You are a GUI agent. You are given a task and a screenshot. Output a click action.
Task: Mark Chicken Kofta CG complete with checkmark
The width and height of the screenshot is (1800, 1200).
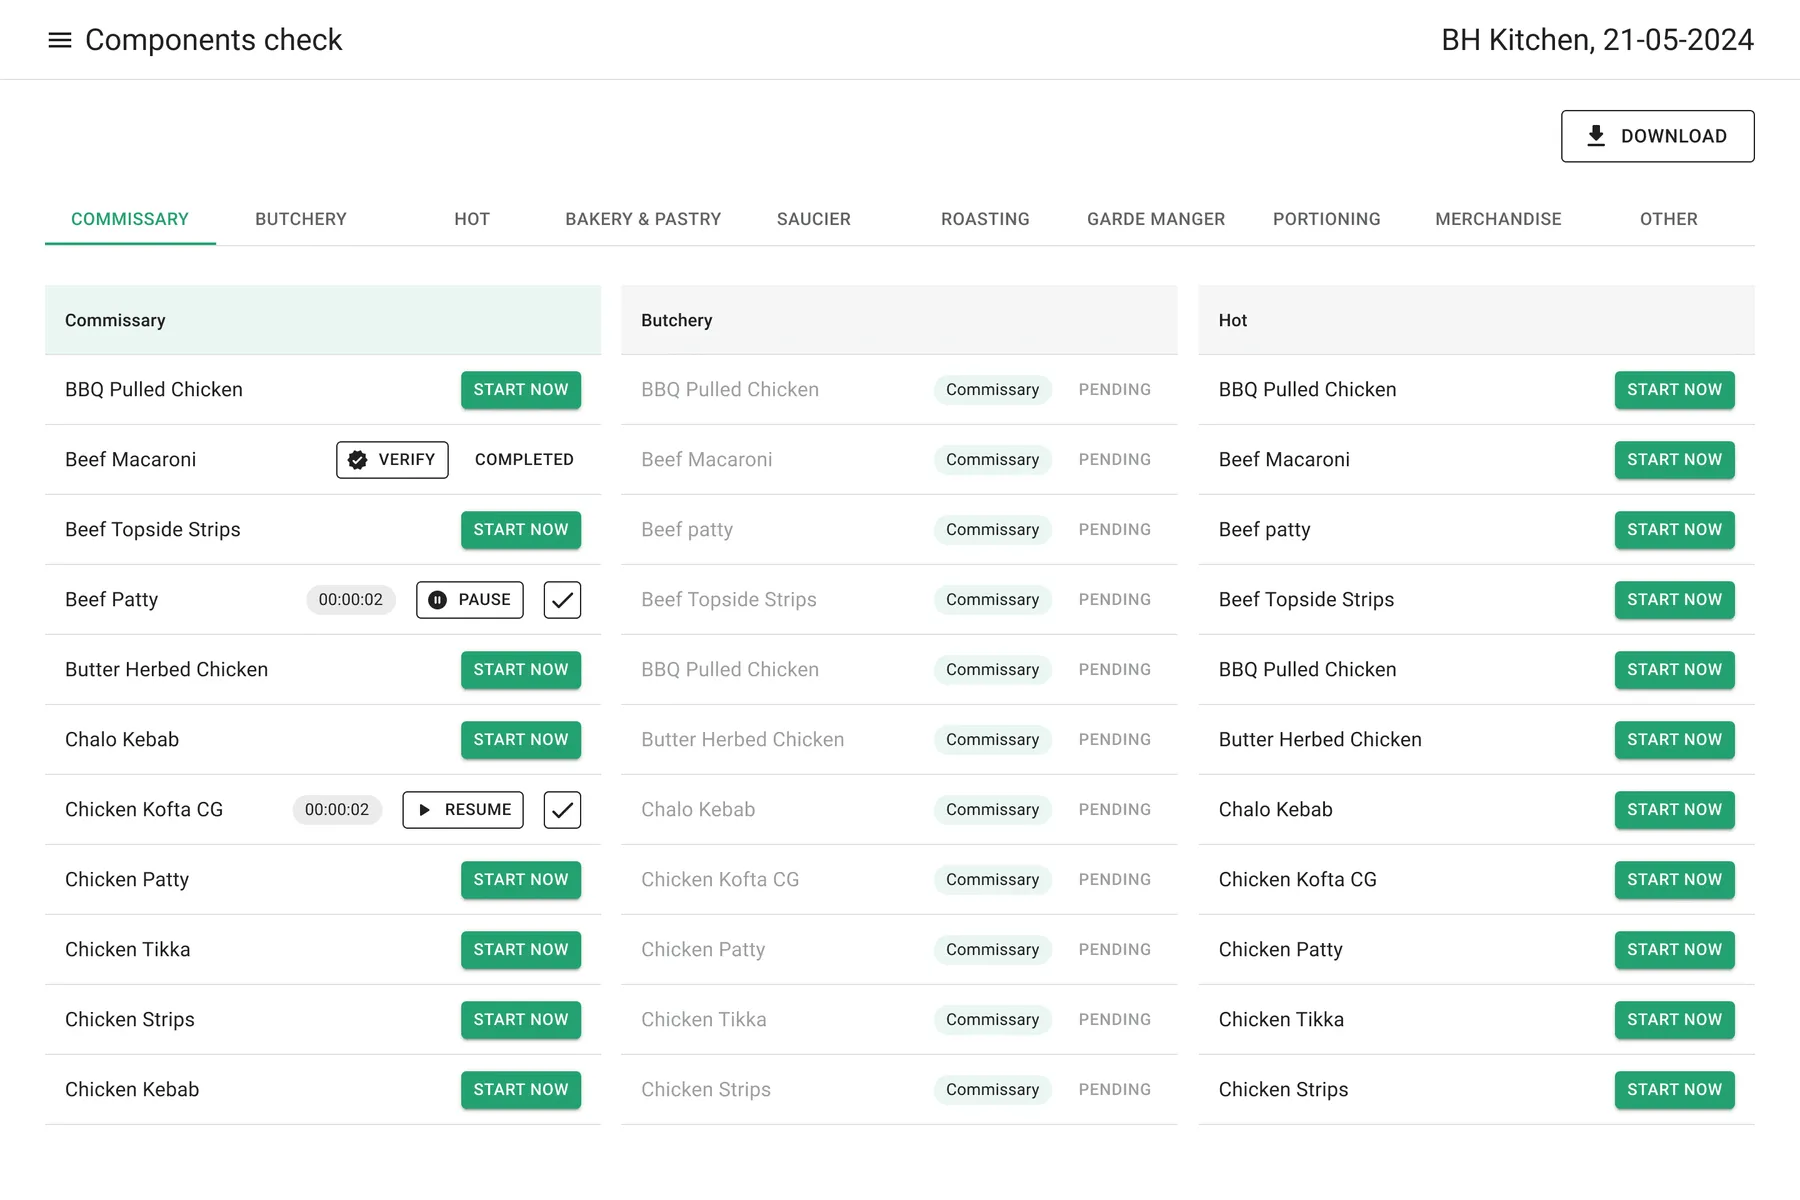pyautogui.click(x=562, y=810)
